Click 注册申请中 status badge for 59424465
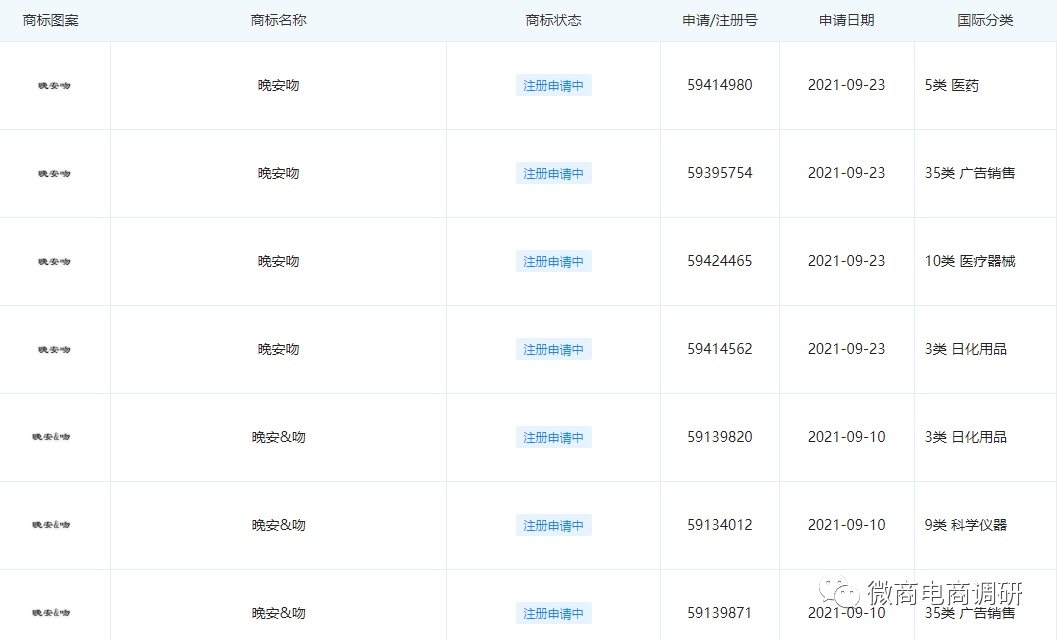Image resolution: width=1057 pixels, height=640 pixels. tap(553, 262)
